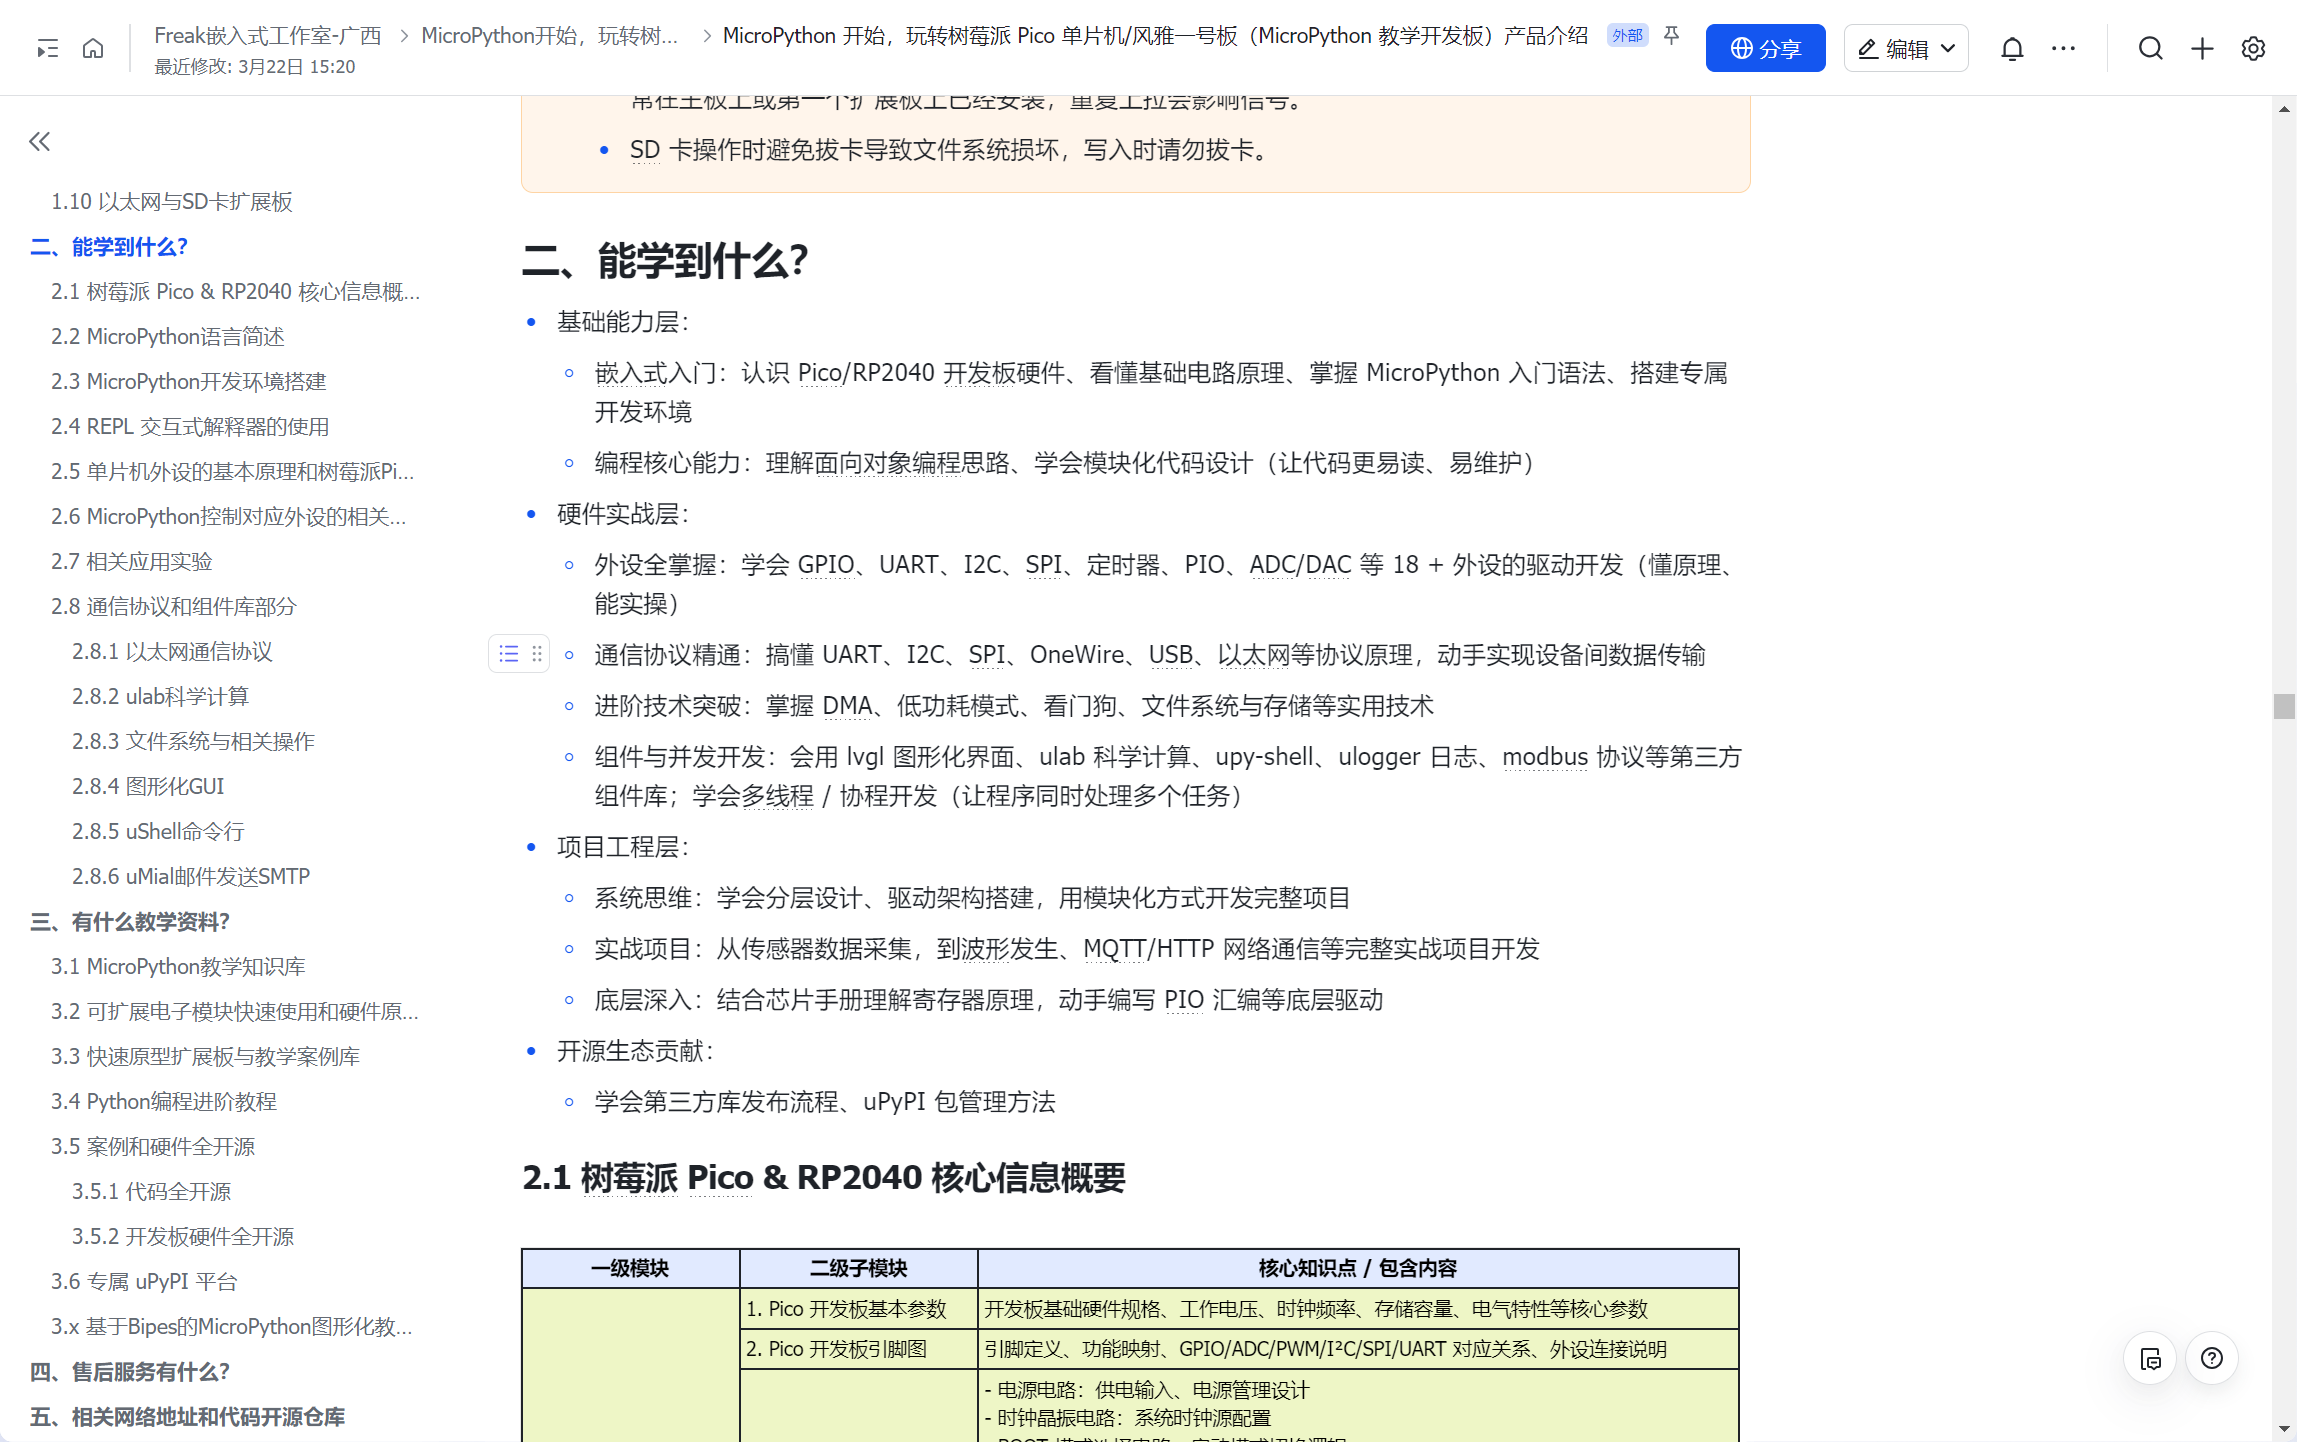This screenshot has width=2297, height=1442.
Task: Toggle the sidebar tree menu icon
Action: 47,48
